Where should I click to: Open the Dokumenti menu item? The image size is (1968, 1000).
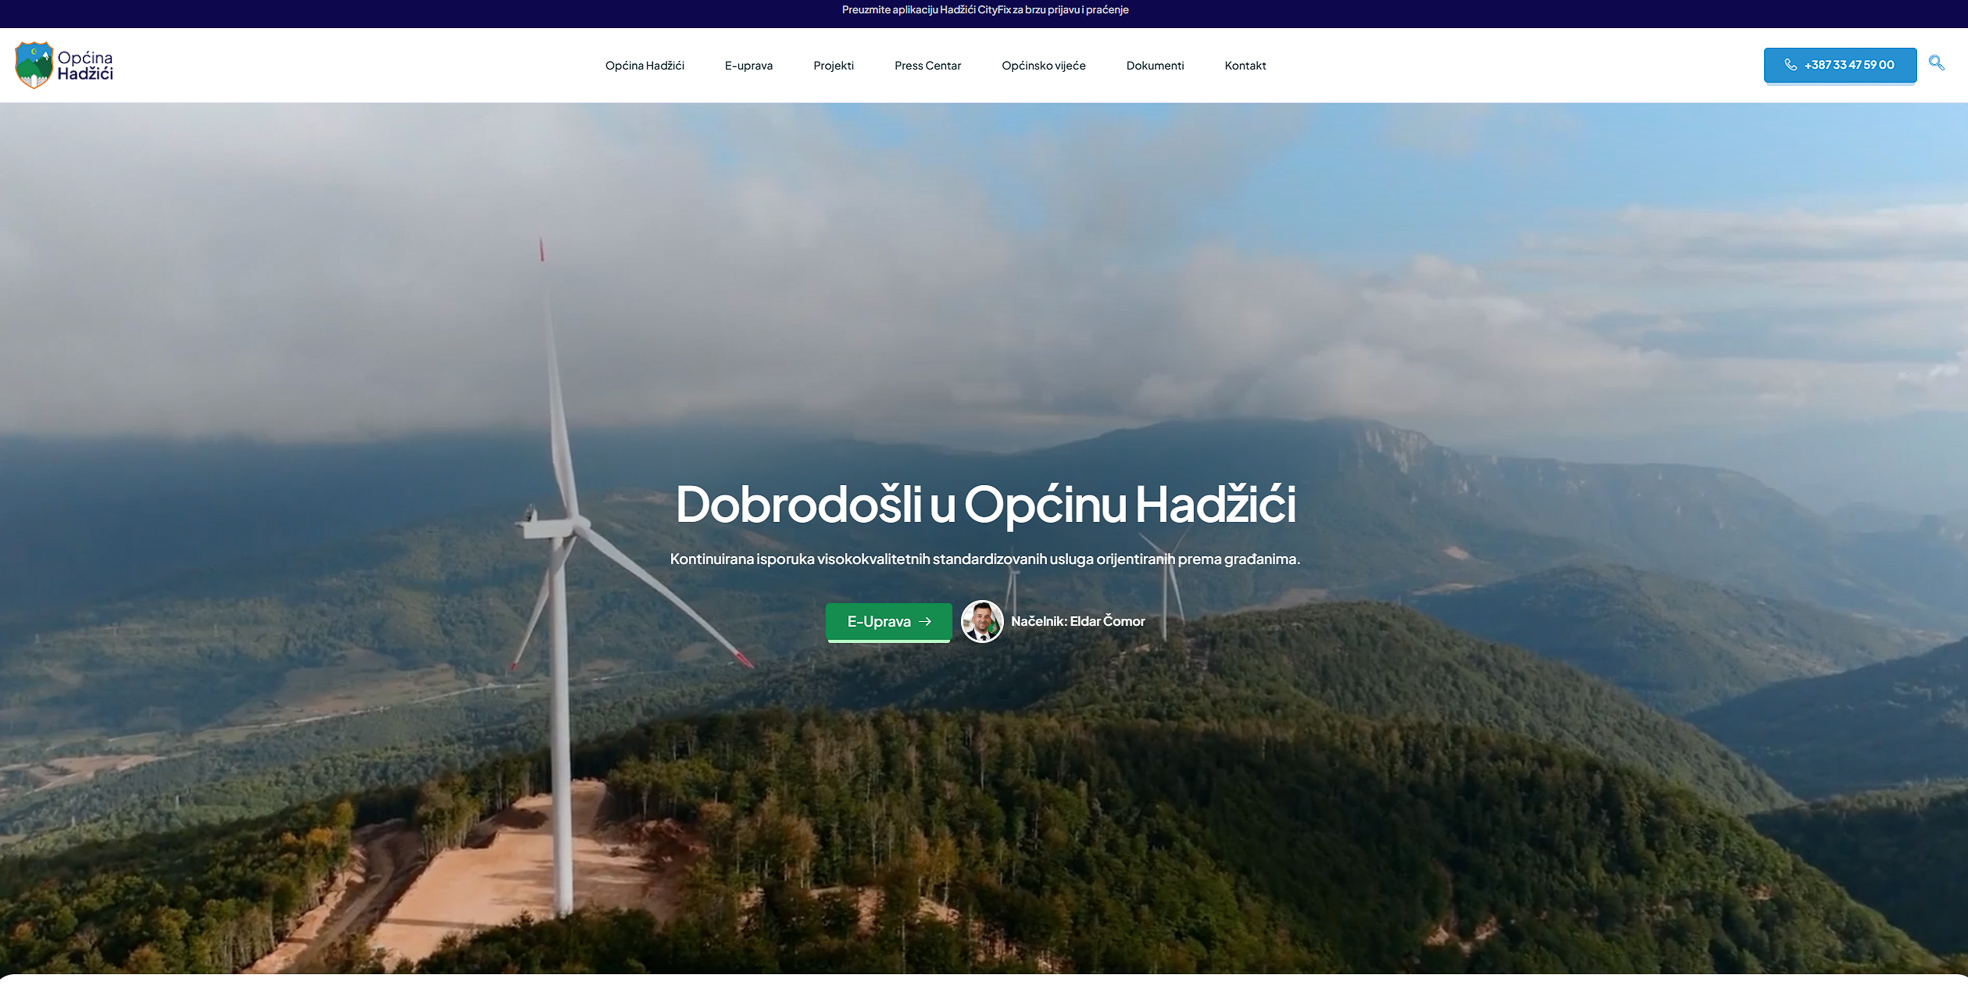pos(1154,66)
